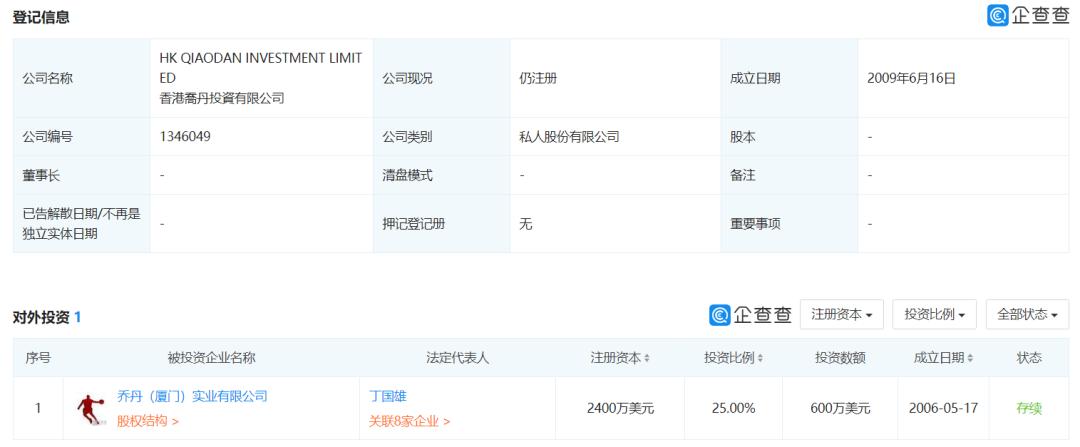Select the 香港喬丹投資有限公司 company name text
This screenshot has width=1080, height=447.
pos(222,98)
